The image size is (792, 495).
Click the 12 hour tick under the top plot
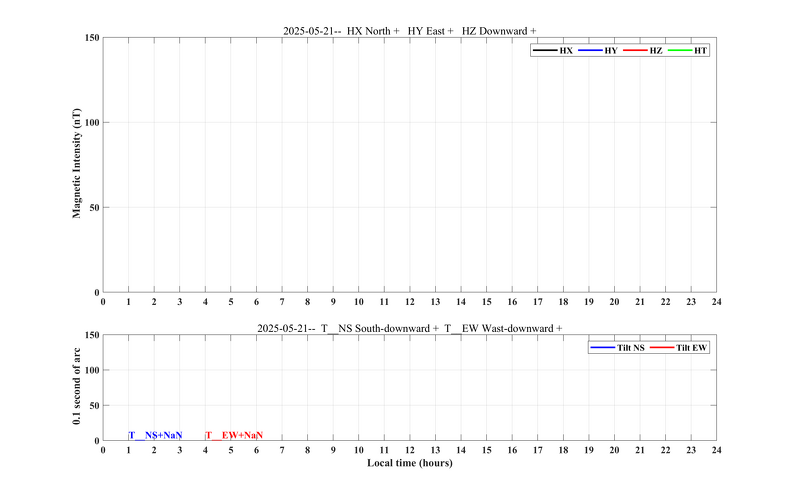pyautogui.click(x=410, y=301)
